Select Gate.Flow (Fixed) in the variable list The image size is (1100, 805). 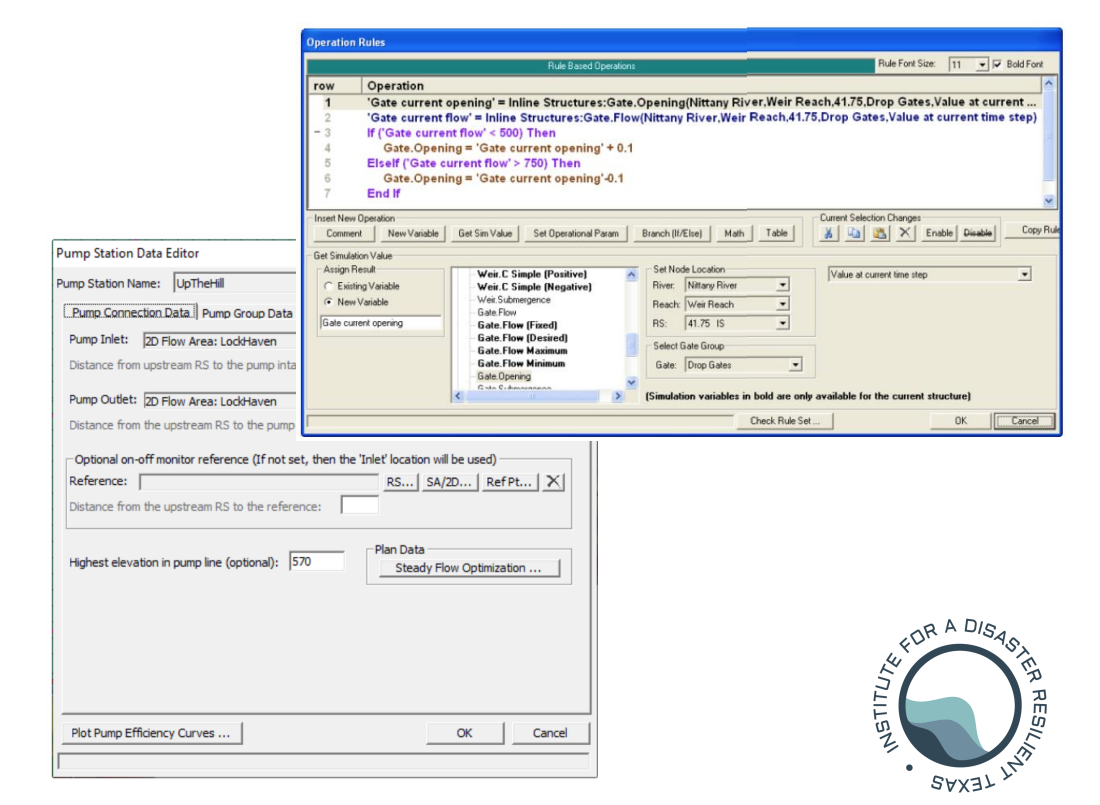pos(517,325)
